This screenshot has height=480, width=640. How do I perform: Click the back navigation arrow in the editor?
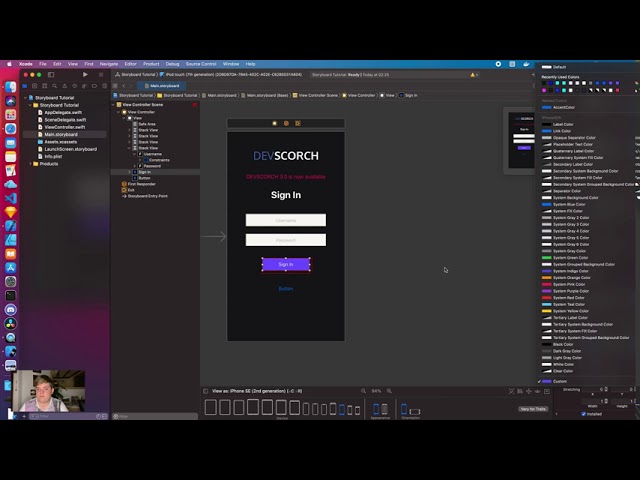point(124,86)
